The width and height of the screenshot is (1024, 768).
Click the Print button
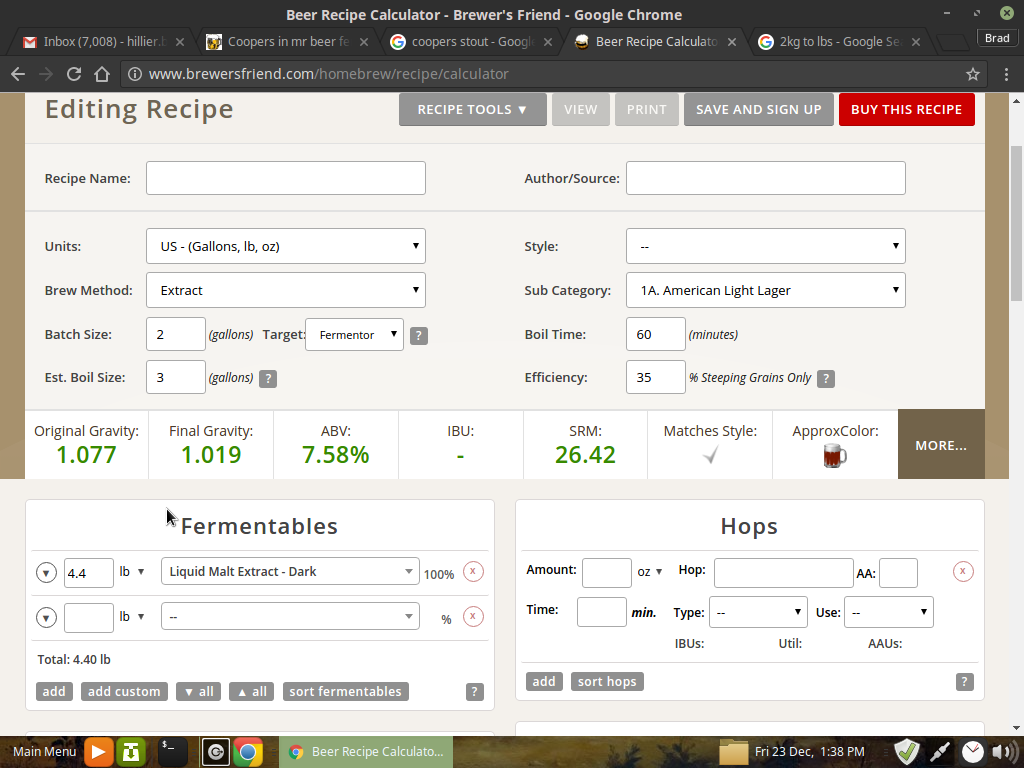point(647,109)
